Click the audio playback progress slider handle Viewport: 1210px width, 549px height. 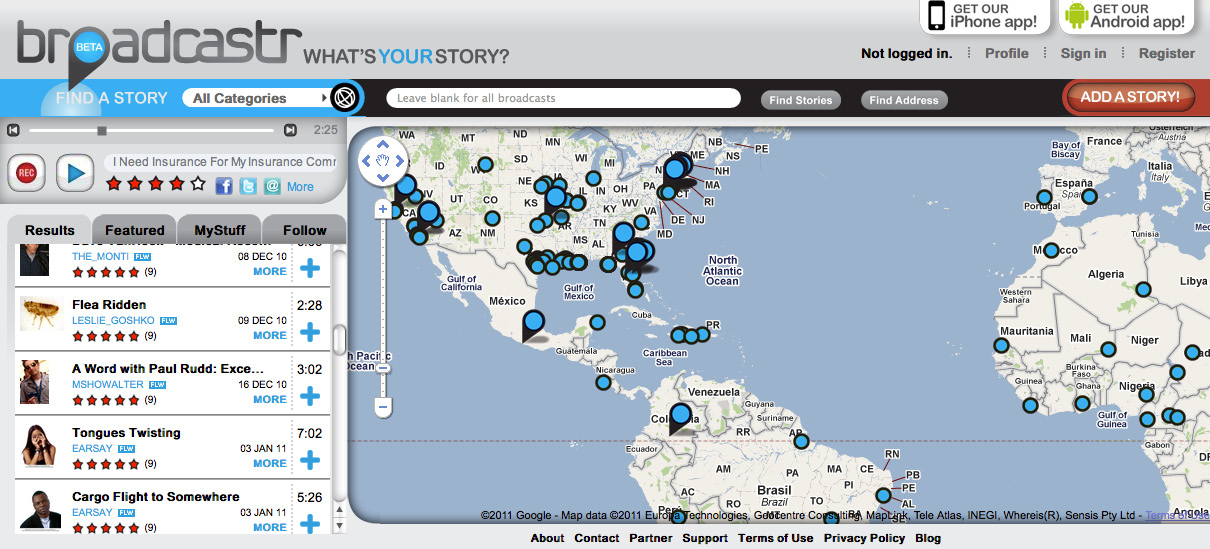click(x=101, y=130)
